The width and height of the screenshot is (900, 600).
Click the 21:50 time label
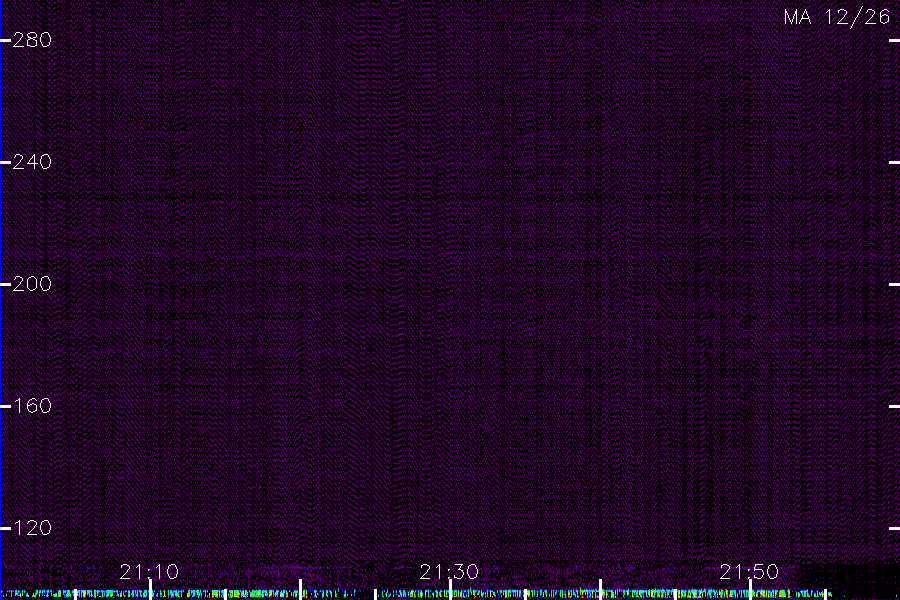click(x=749, y=572)
